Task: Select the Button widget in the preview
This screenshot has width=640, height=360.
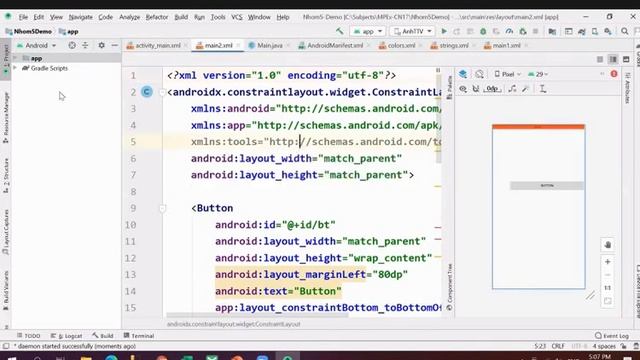Action: [x=547, y=186]
